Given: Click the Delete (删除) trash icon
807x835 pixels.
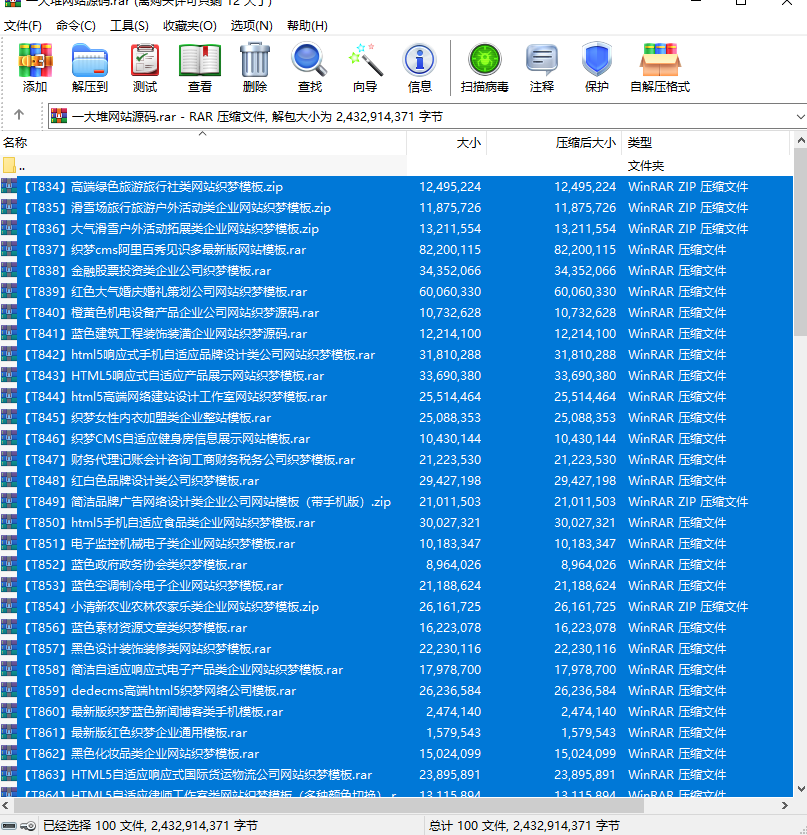Looking at the screenshot, I should coord(255,68).
